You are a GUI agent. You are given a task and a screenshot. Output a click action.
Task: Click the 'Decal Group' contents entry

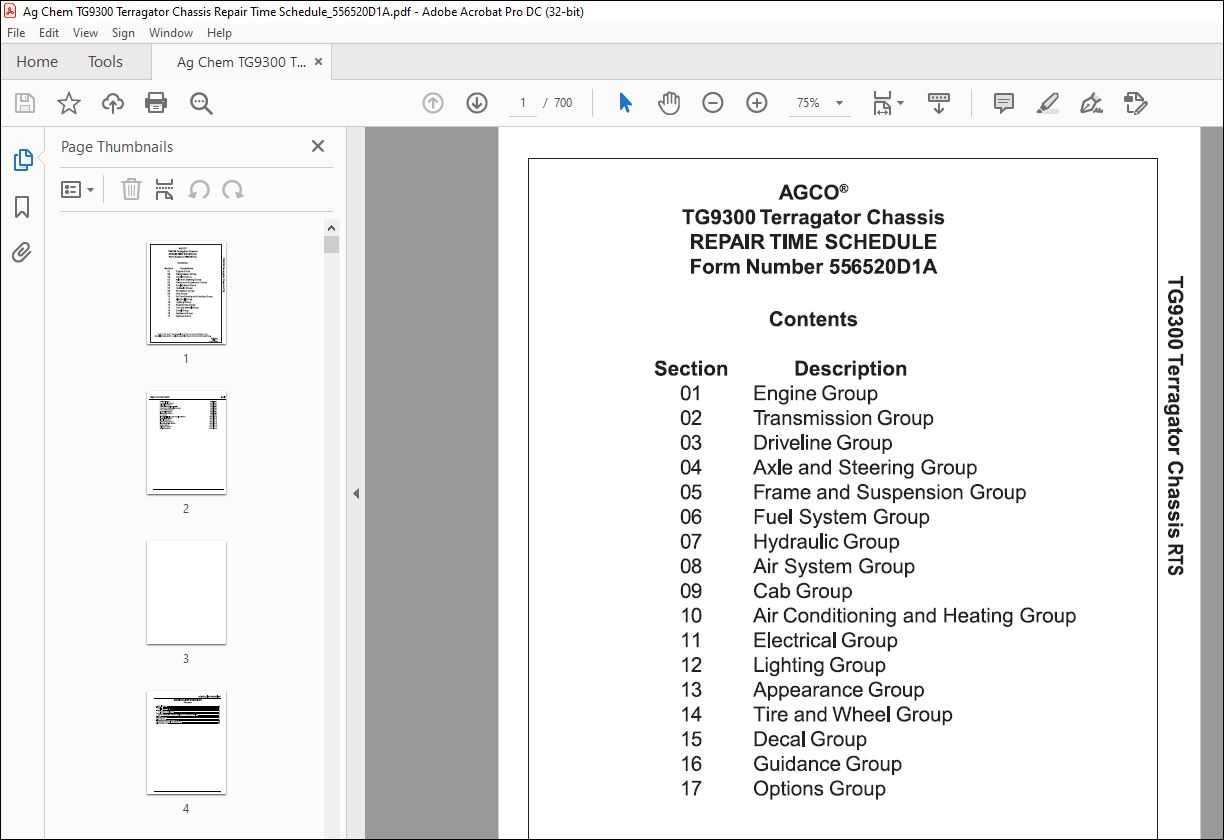point(809,740)
